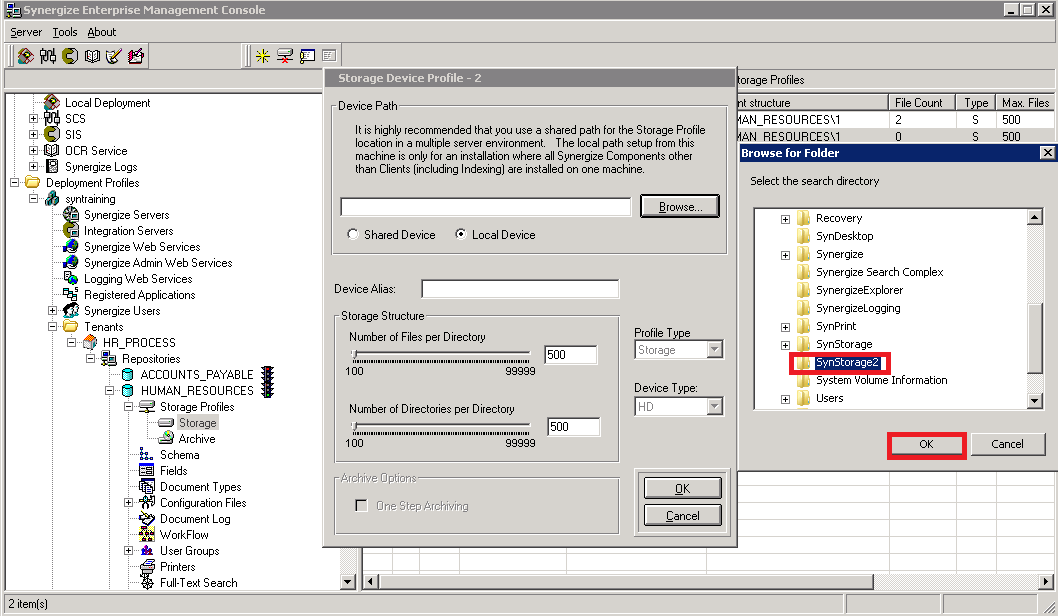Open the About menu
Screen dimensions: 1058x616
point(102,32)
